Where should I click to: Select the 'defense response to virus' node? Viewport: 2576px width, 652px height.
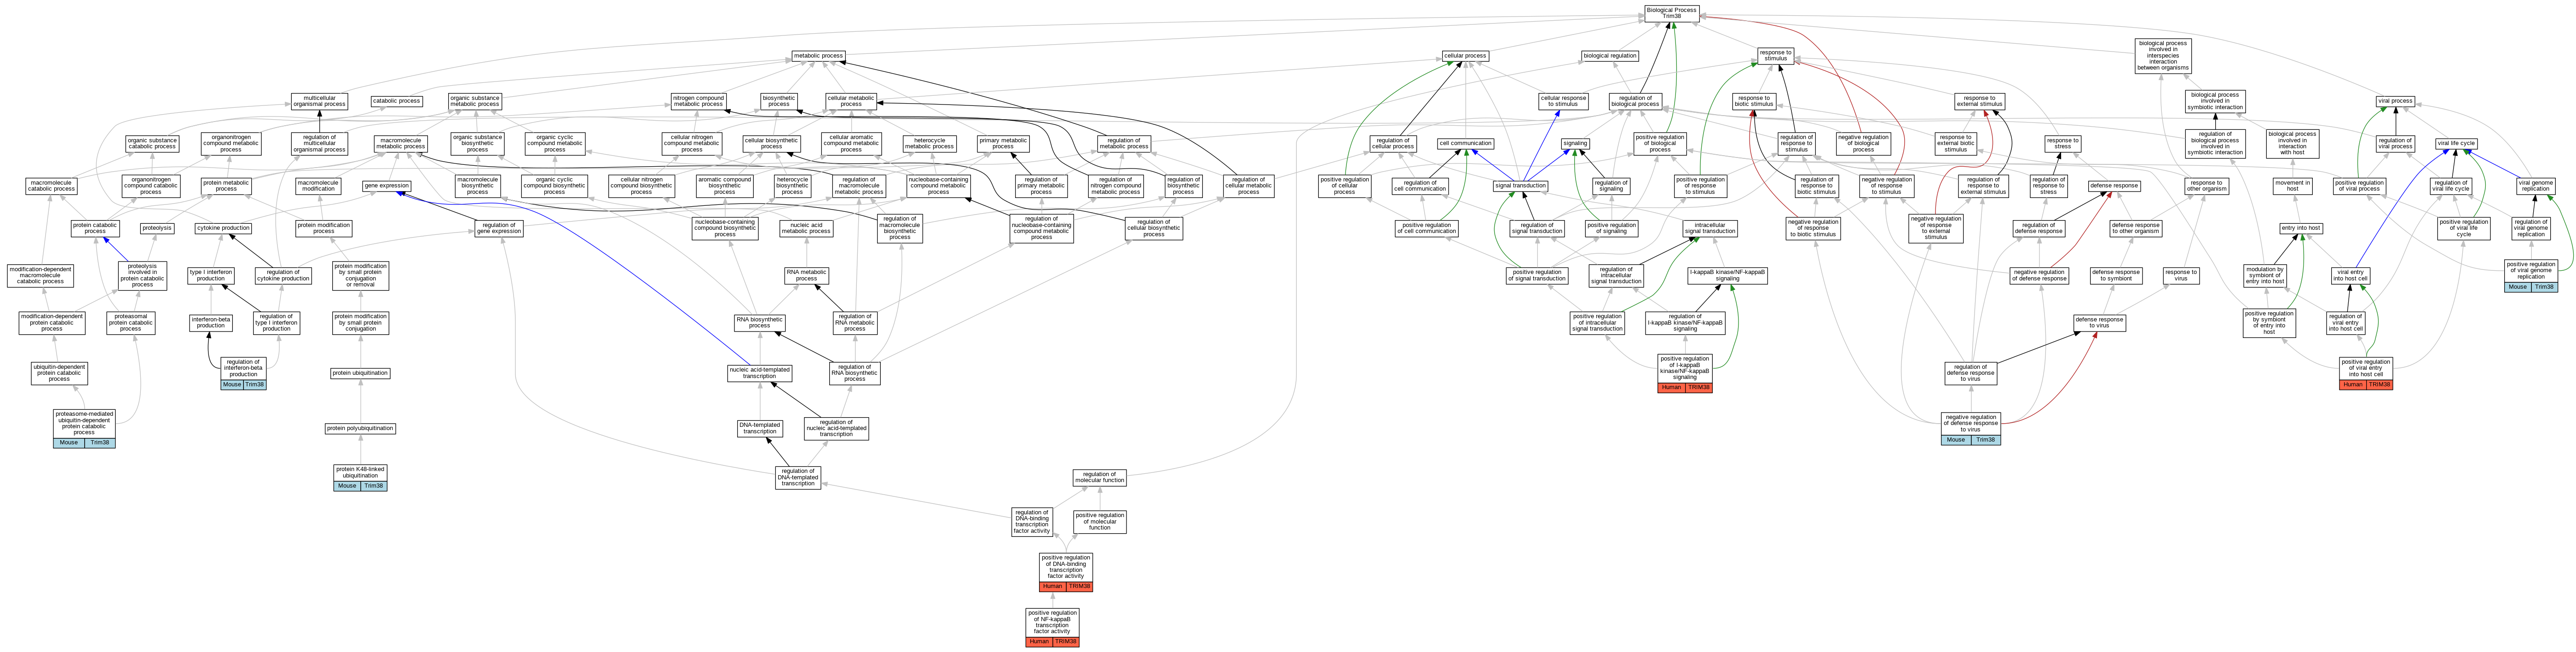(2099, 322)
